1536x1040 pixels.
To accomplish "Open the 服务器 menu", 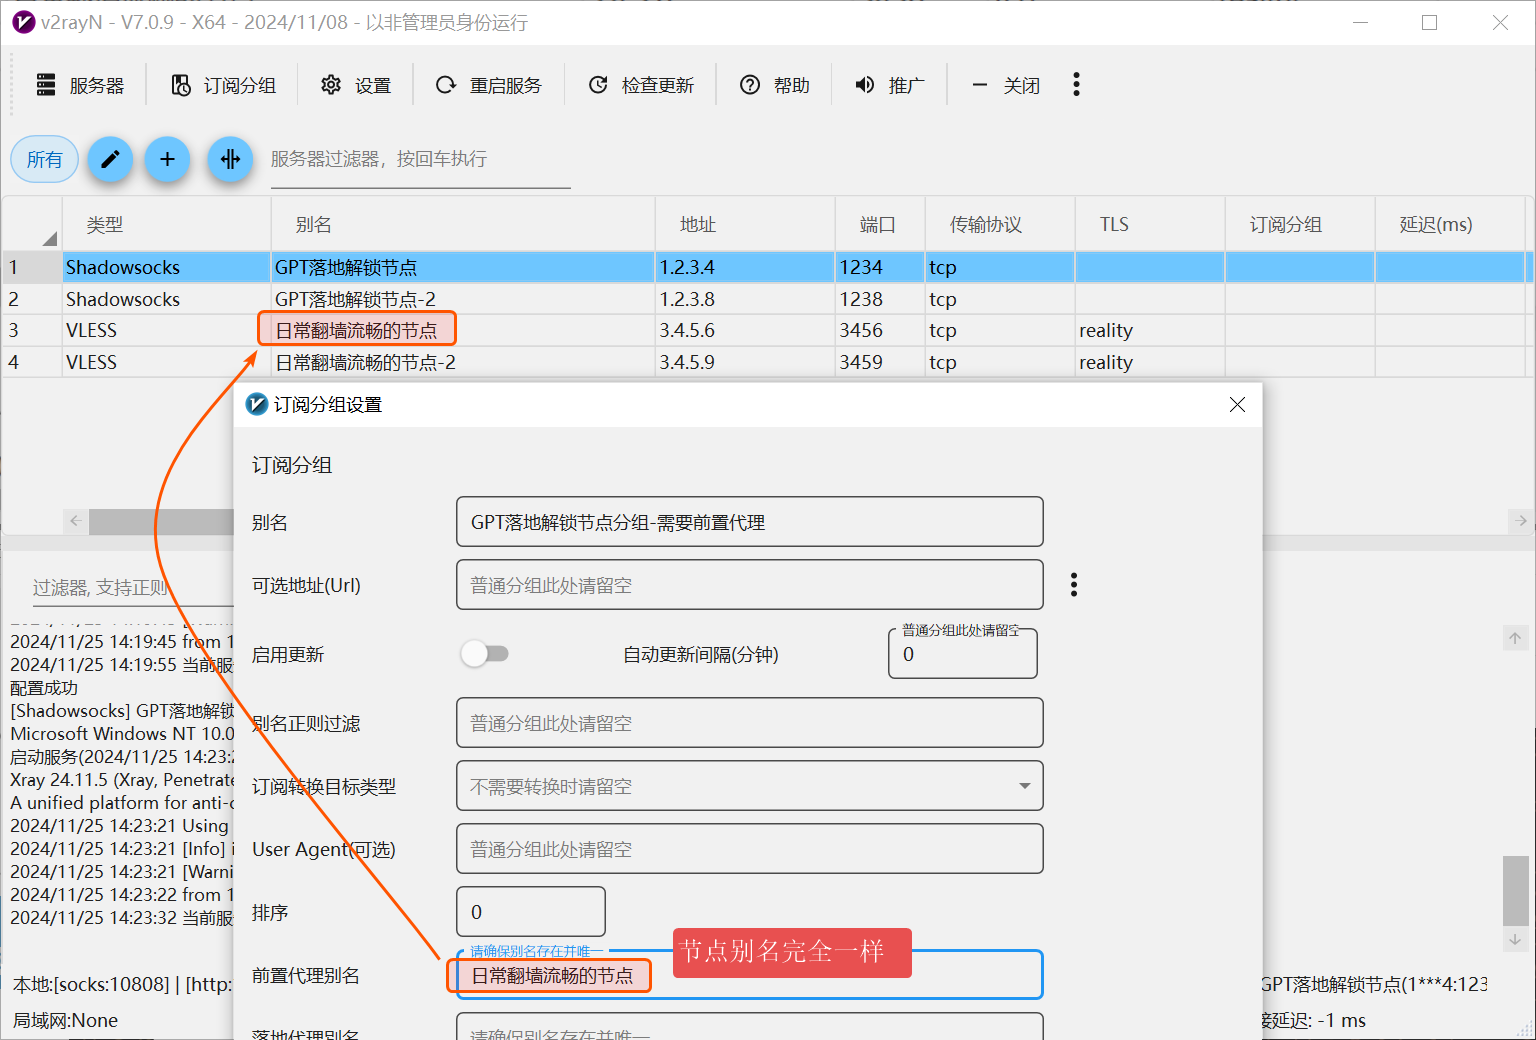I will point(80,86).
